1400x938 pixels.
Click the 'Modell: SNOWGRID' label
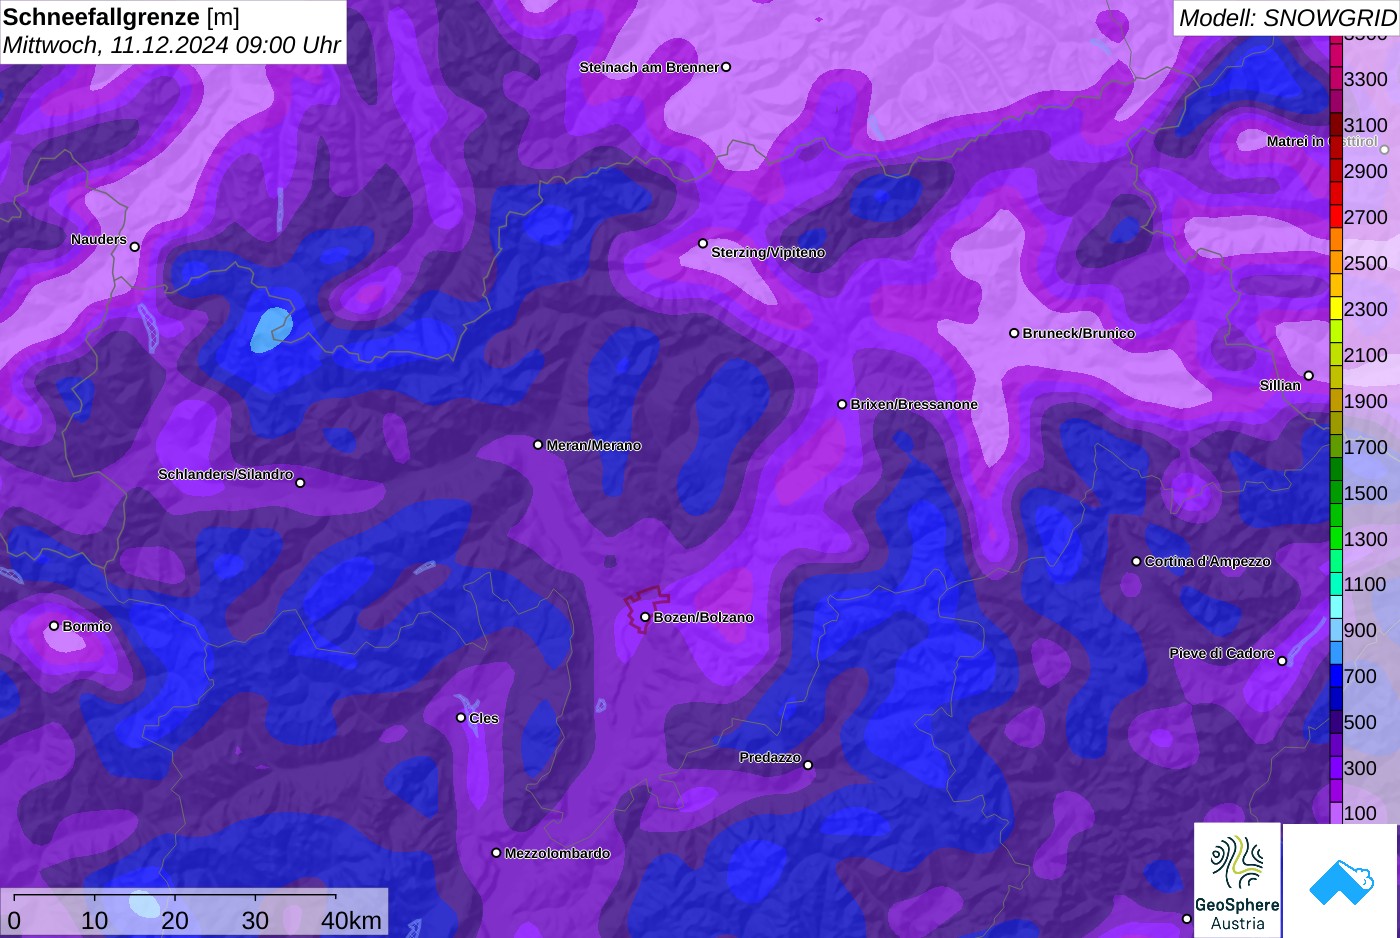[x=1287, y=17]
